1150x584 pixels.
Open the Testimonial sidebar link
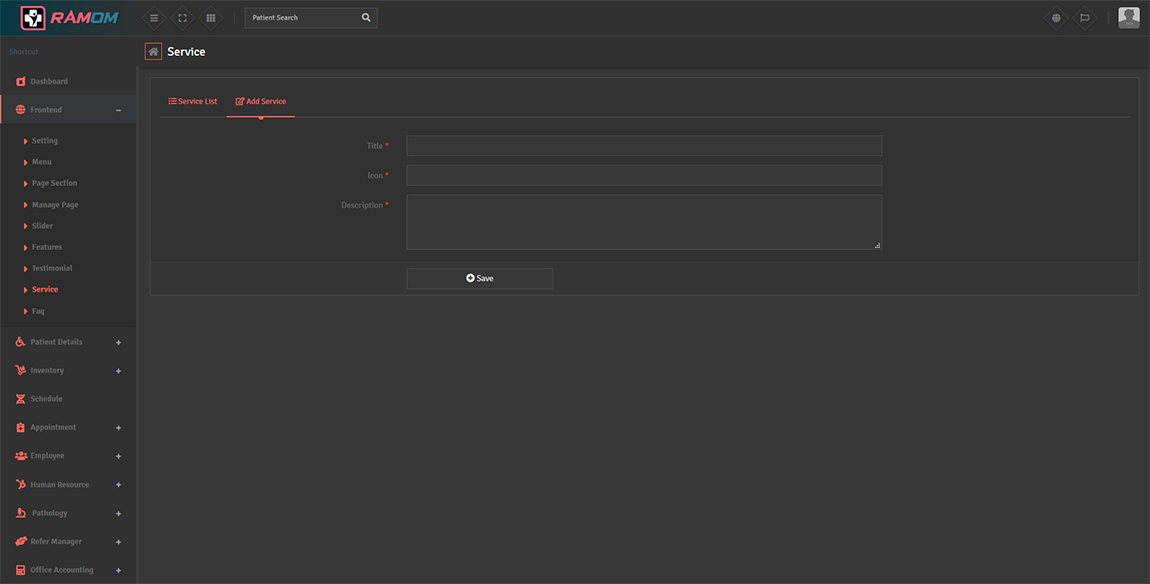coord(52,268)
